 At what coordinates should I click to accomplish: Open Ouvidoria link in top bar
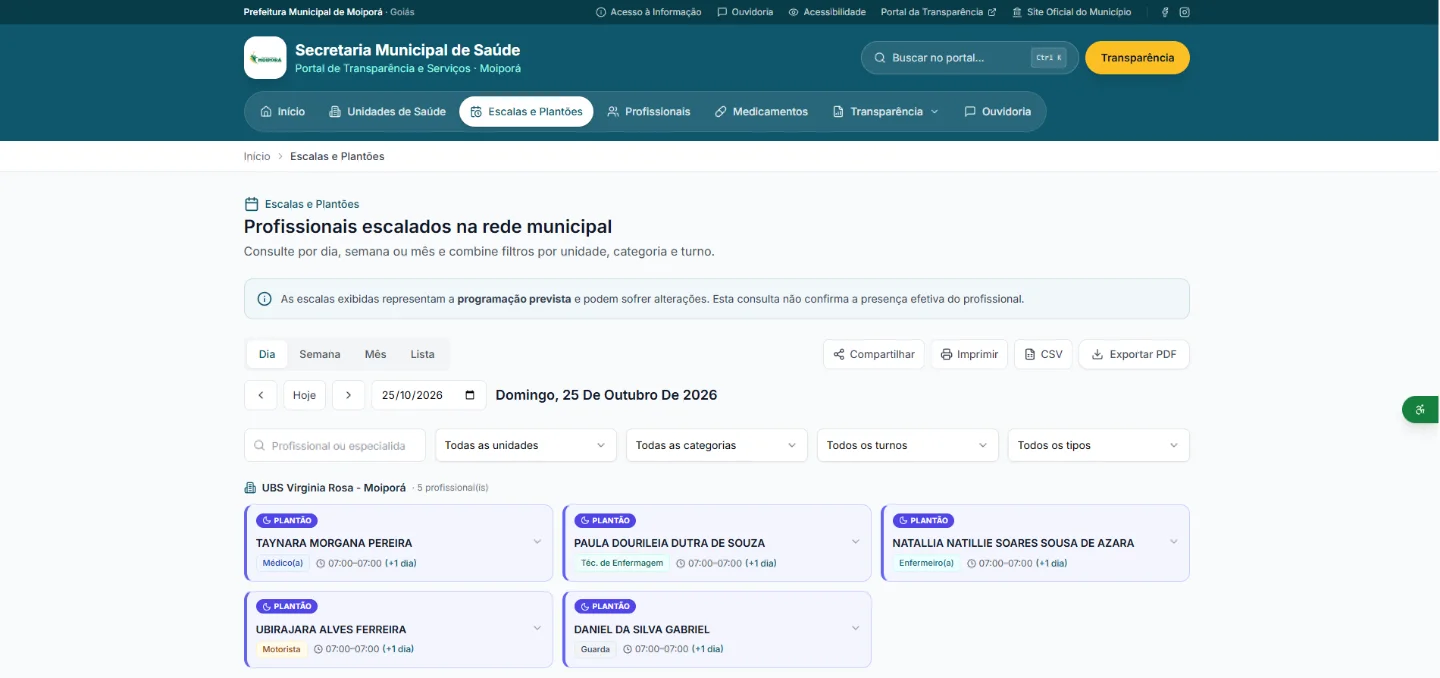point(745,12)
